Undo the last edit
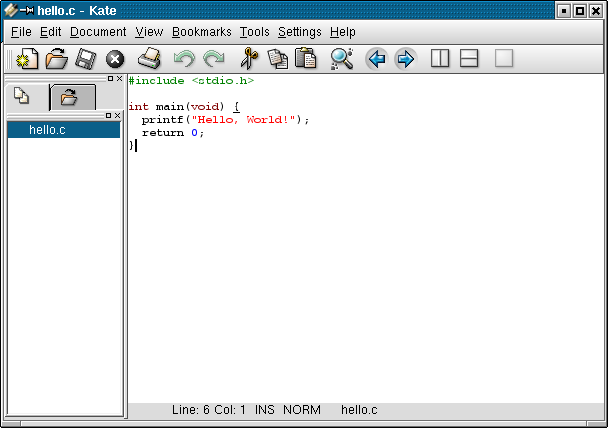The image size is (608, 428). pos(184,59)
